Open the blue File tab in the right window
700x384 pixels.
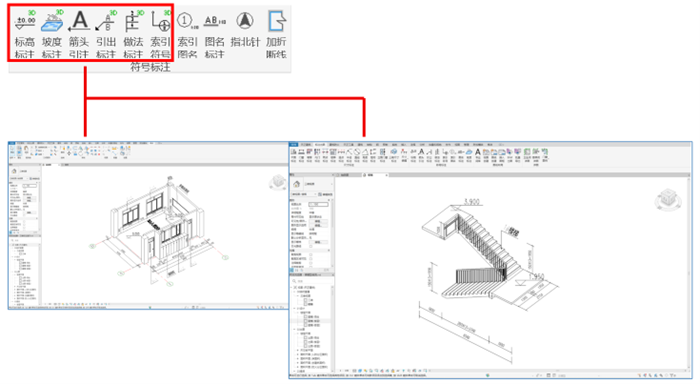click(x=294, y=145)
